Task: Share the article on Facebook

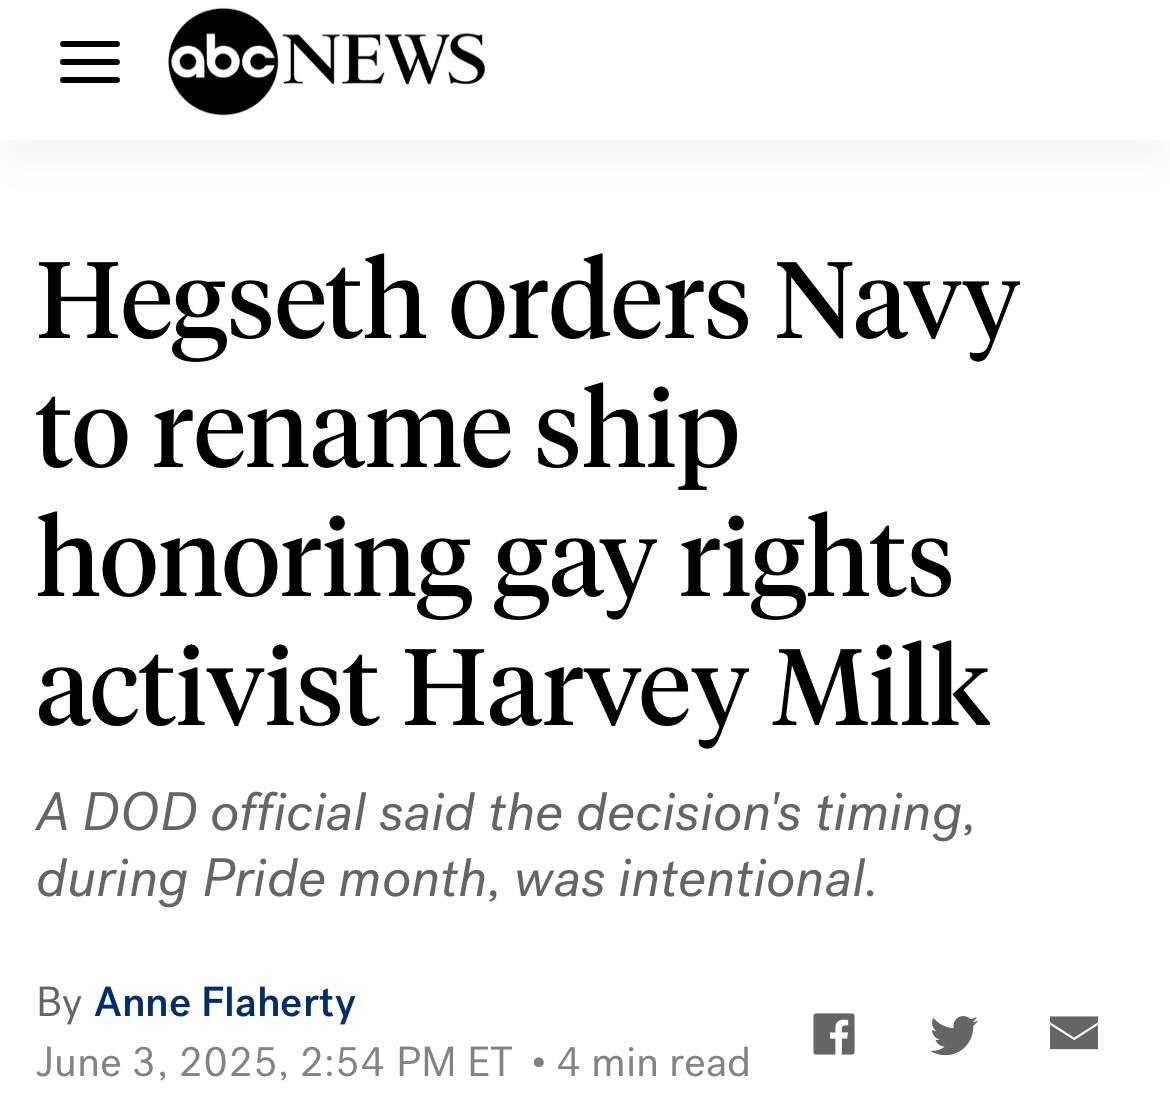Action: coord(833,1034)
